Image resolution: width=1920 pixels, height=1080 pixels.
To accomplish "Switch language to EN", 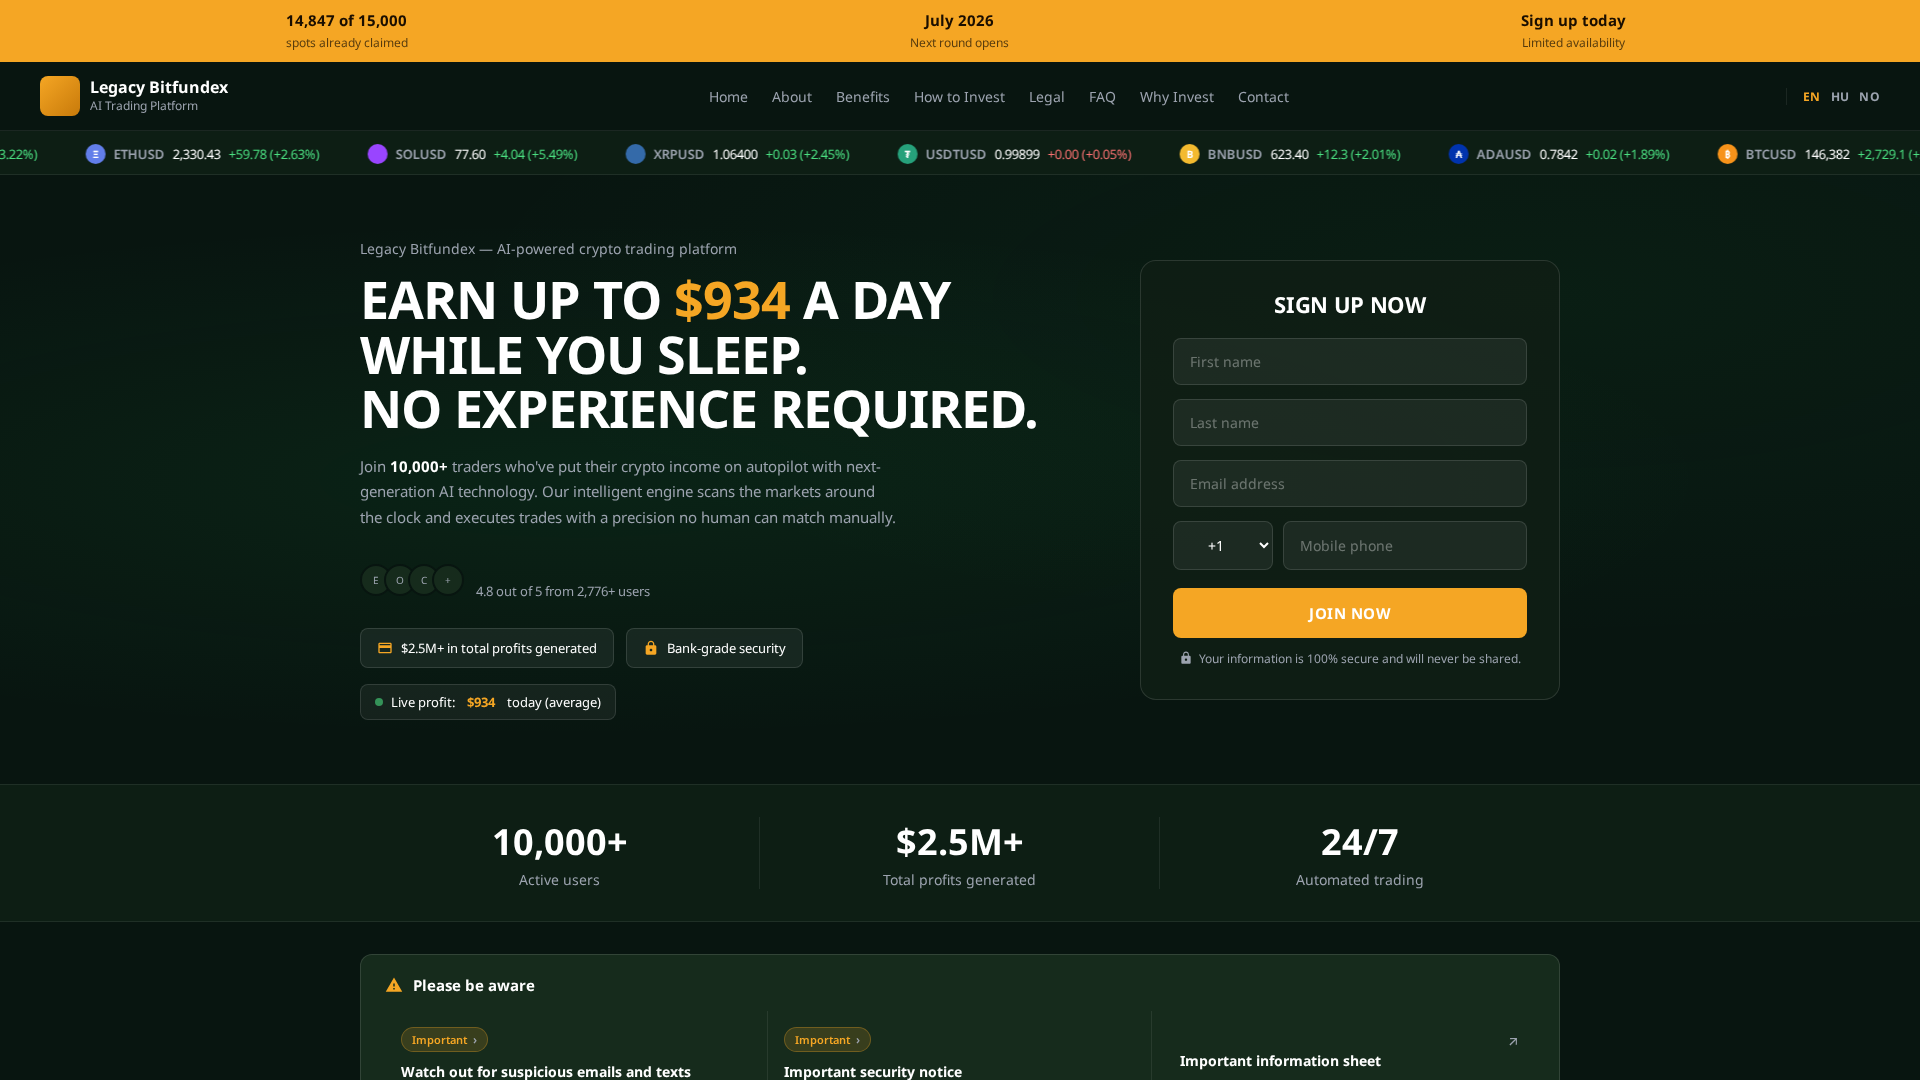I will pyautogui.click(x=1811, y=97).
